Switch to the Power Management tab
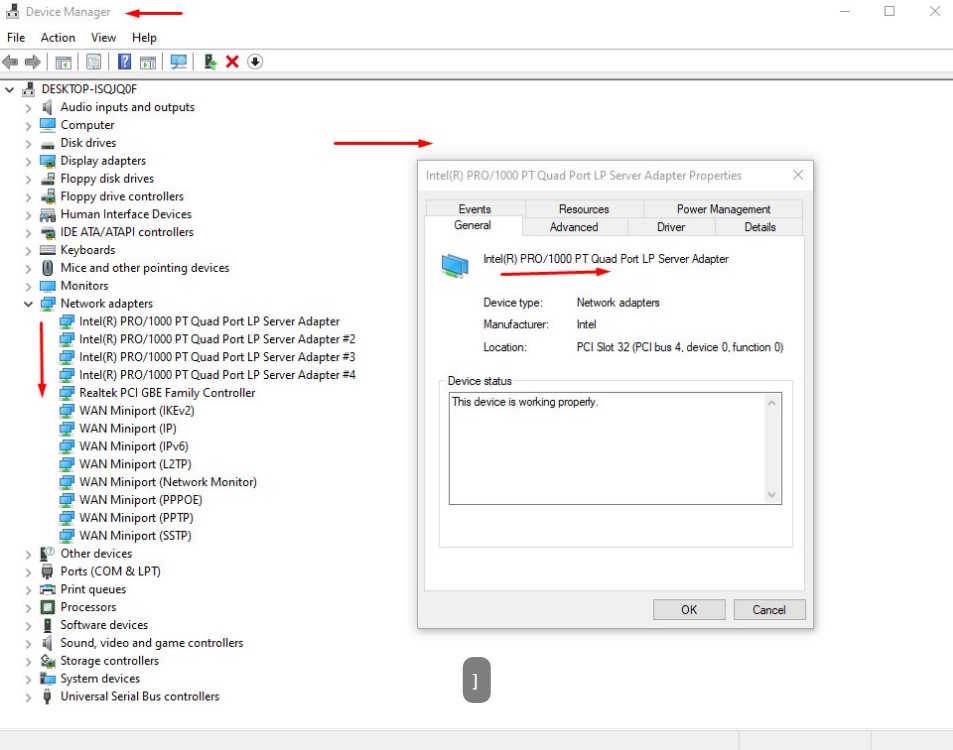The image size is (953, 750). 723,208
